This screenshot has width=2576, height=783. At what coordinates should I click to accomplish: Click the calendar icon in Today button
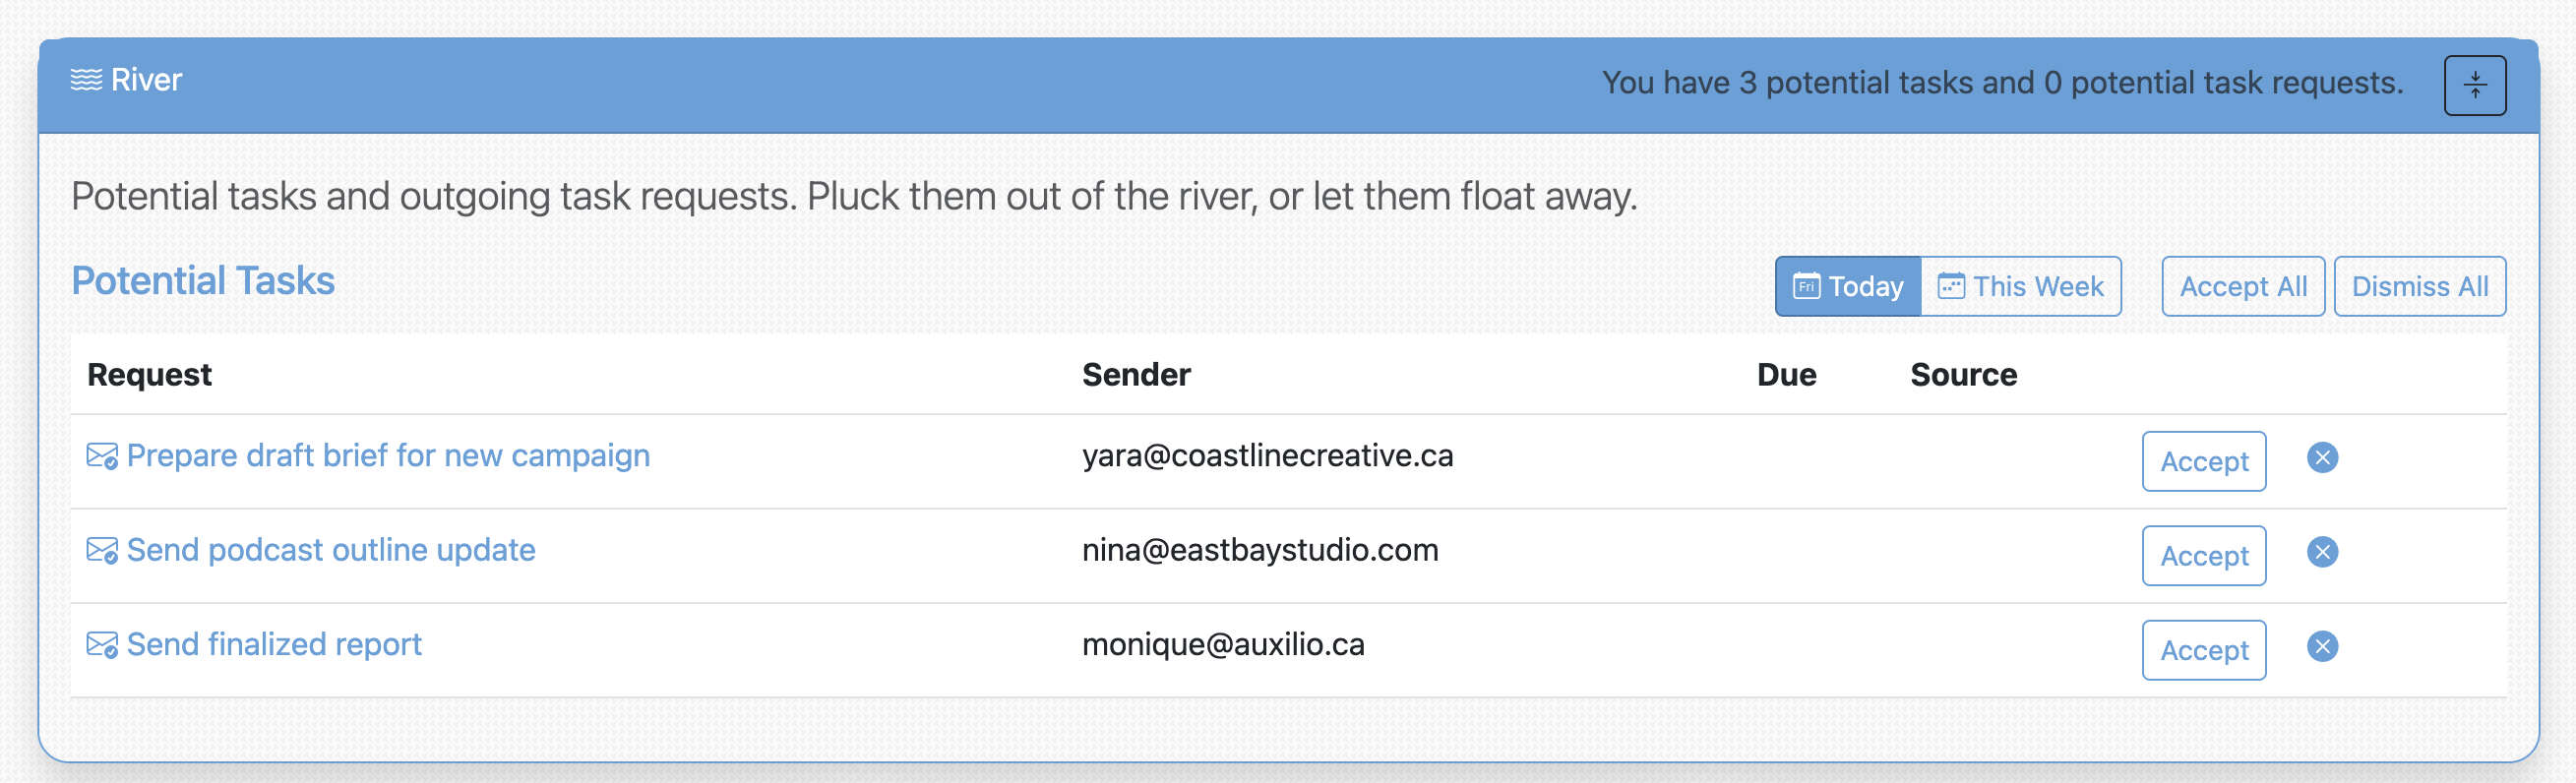(1806, 287)
